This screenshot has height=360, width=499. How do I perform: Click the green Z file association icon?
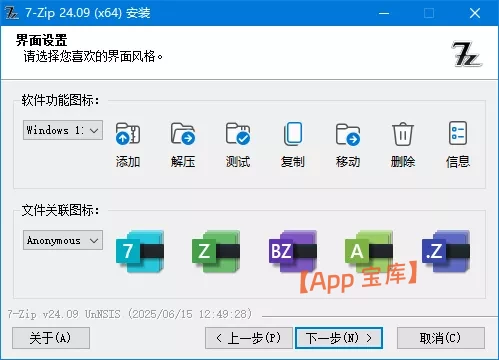216,251
